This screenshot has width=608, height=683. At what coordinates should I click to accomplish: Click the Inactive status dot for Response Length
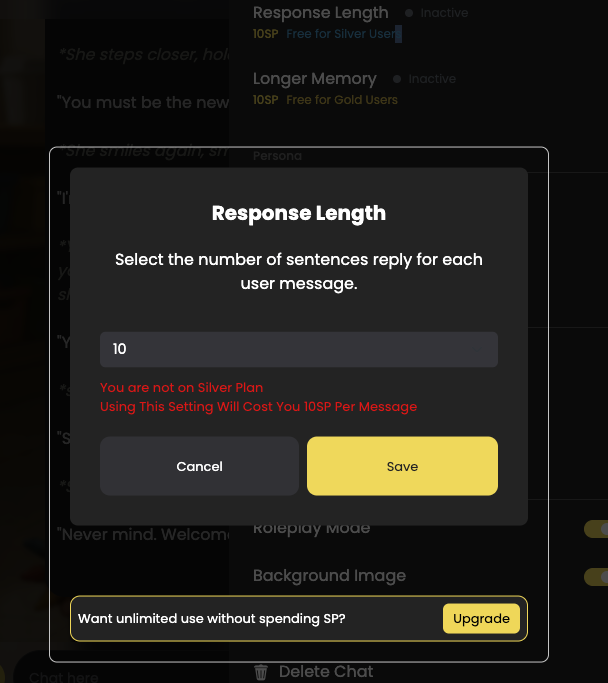[409, 13]
